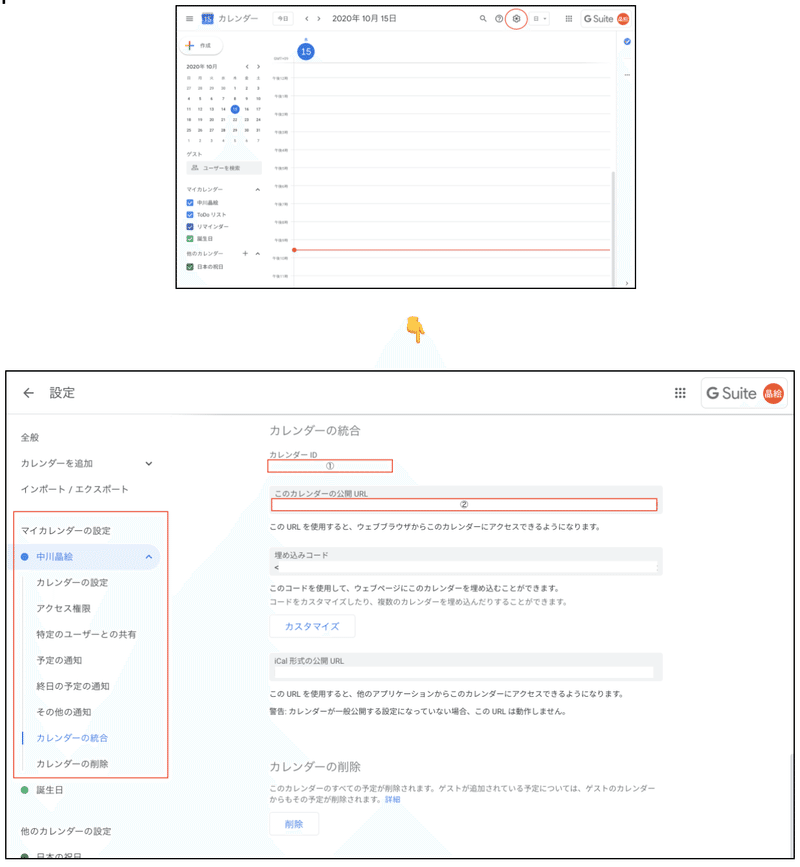The image size is (800, 867).
Task: Toggle 中川晶絵 calendar checkbox
Action: (x=190, y=203)
